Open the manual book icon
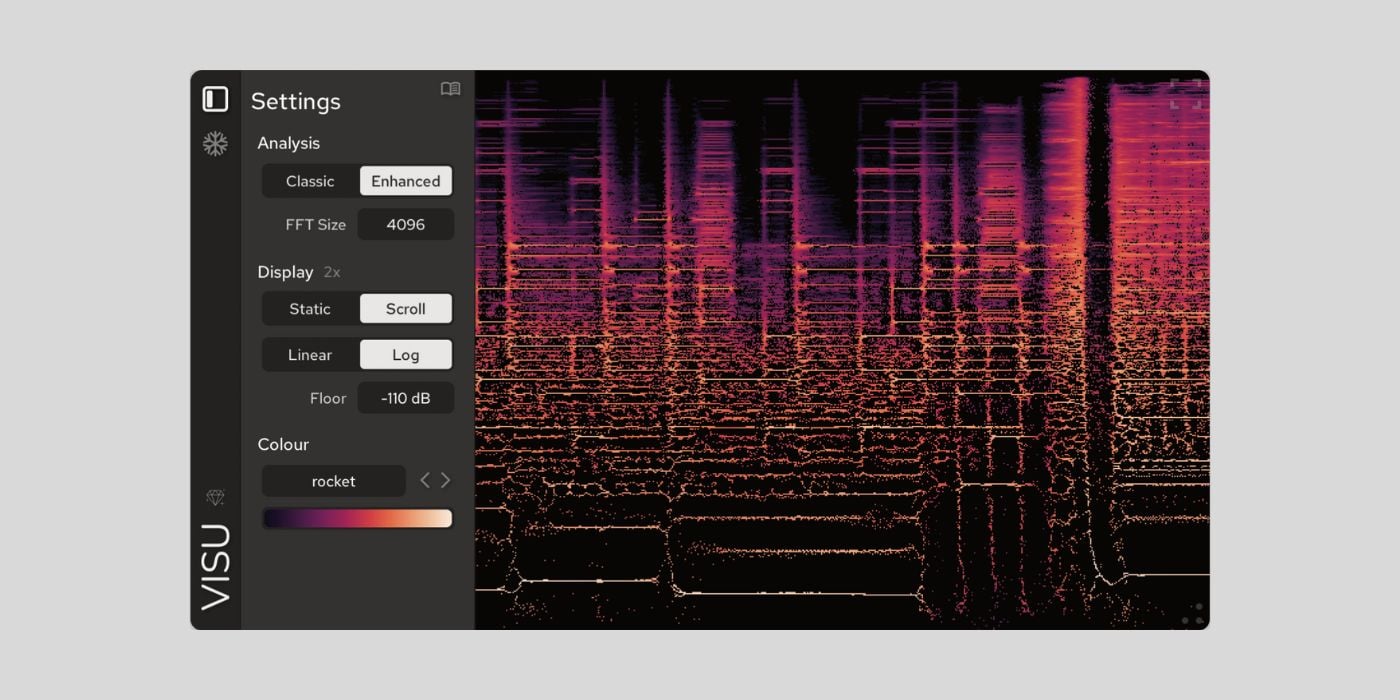The height and width of the screenshot is (700, 1400). tap(451, 89)
